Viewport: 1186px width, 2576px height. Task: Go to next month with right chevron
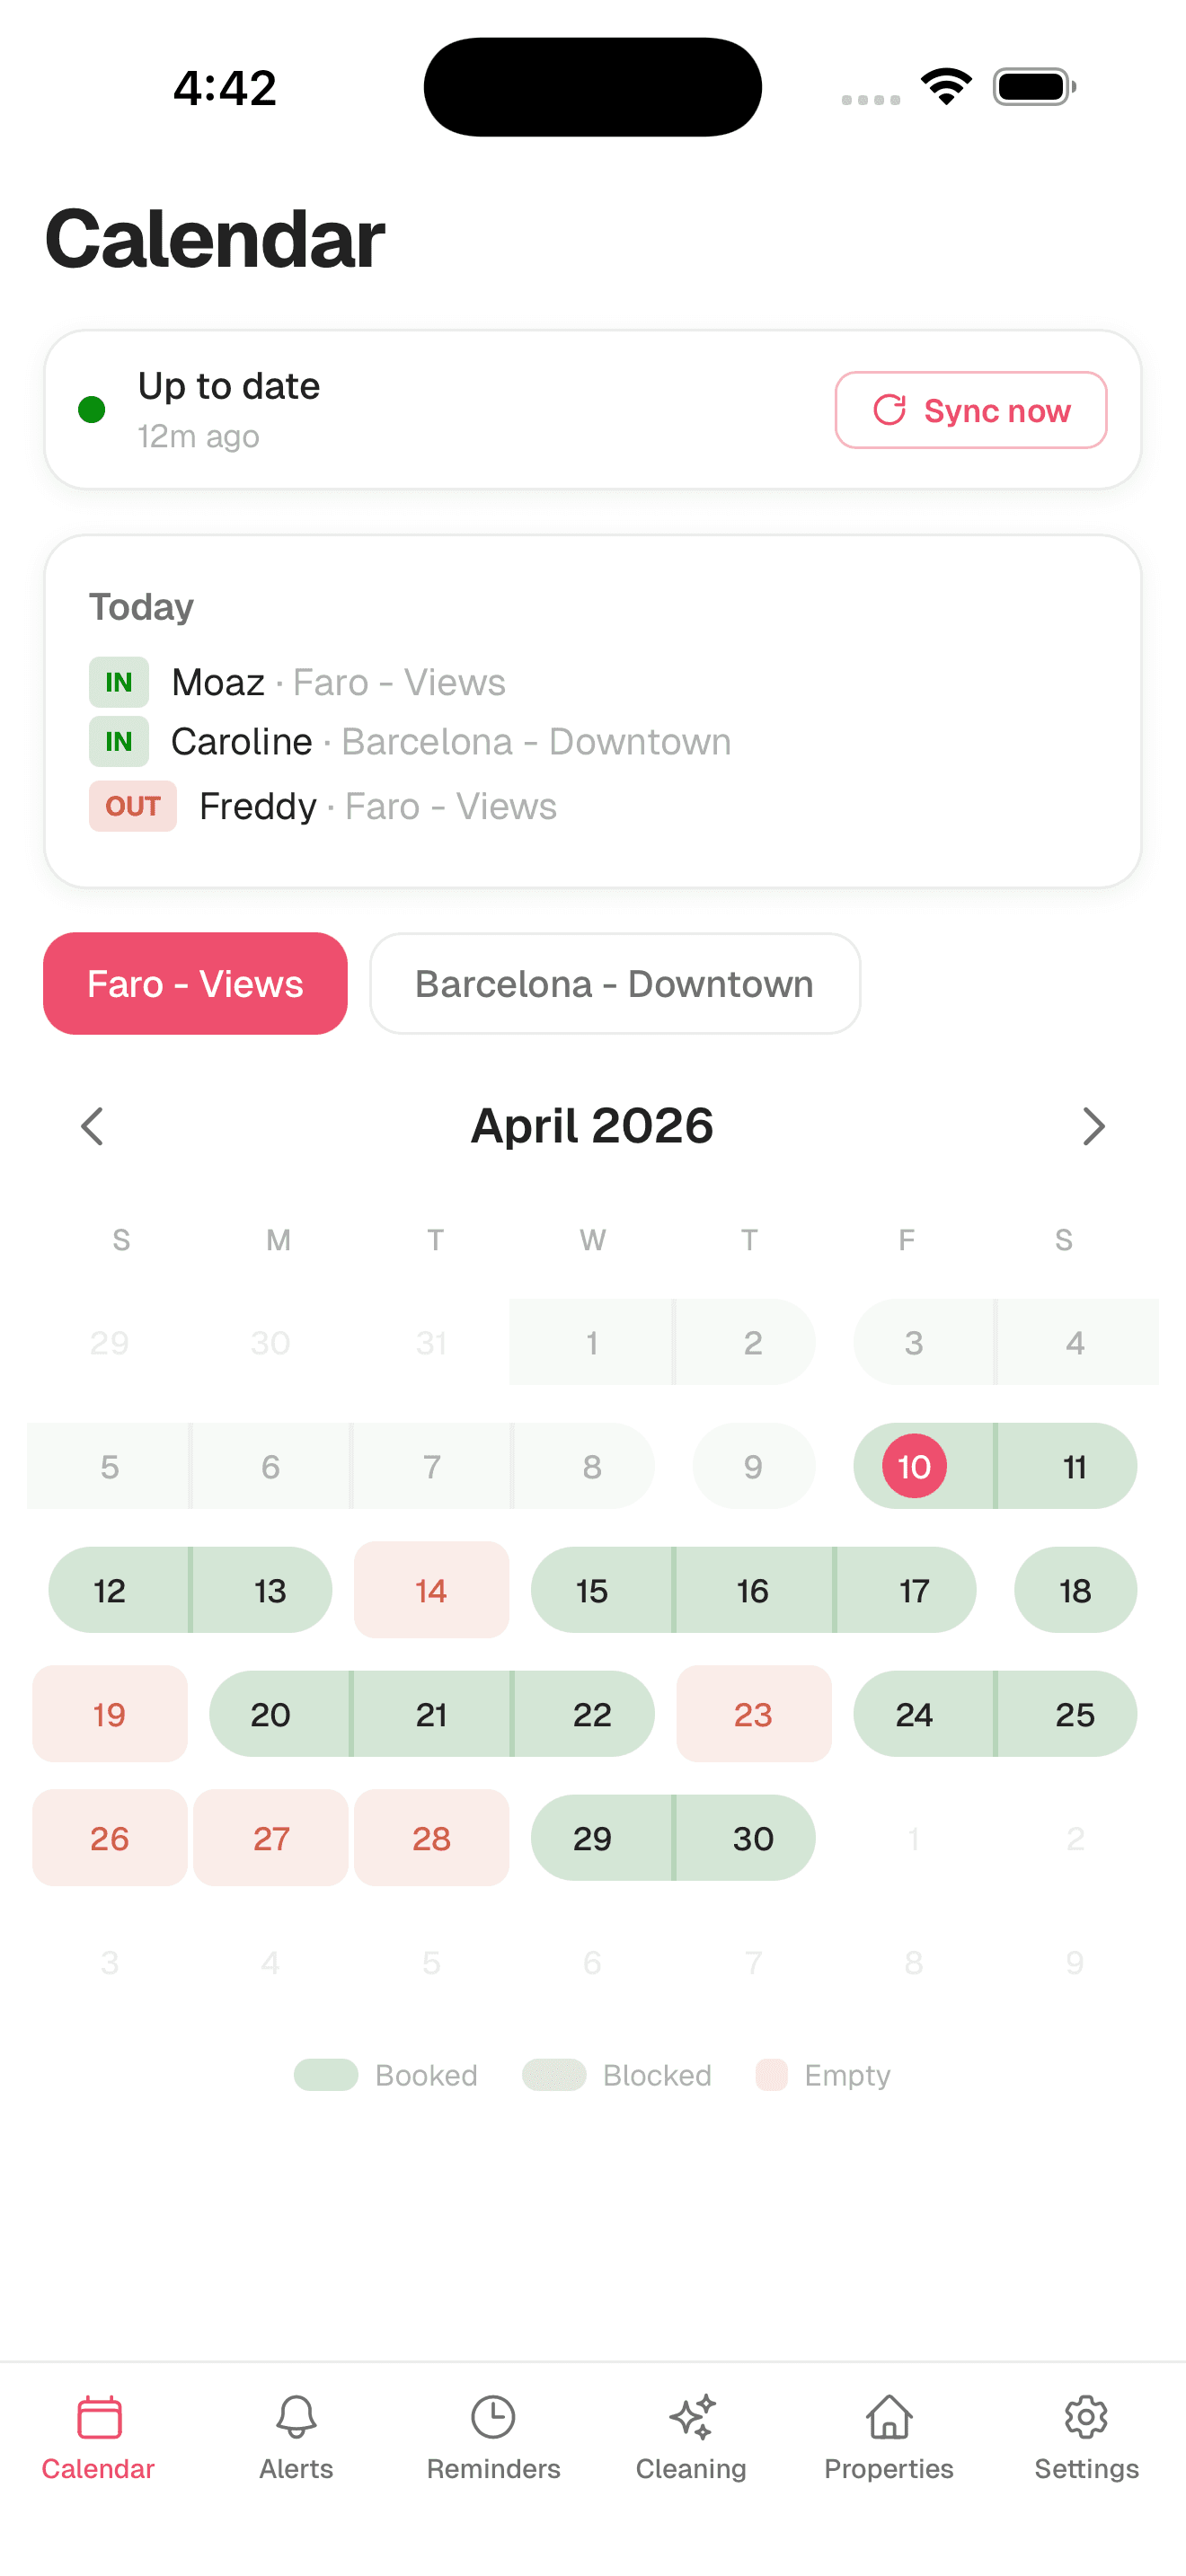1093,1127
